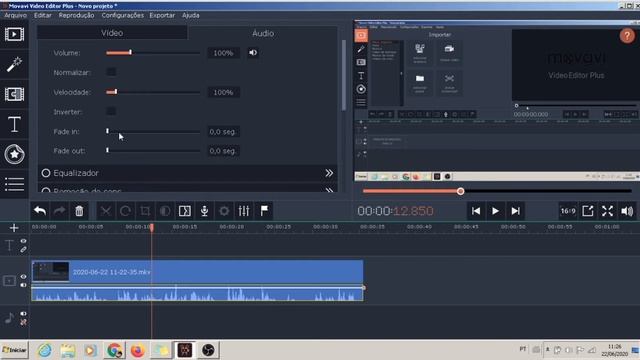The height and width of the screenshot is (360, 640).
Task: Mute the music audio track
Action: tap(24, 314)
